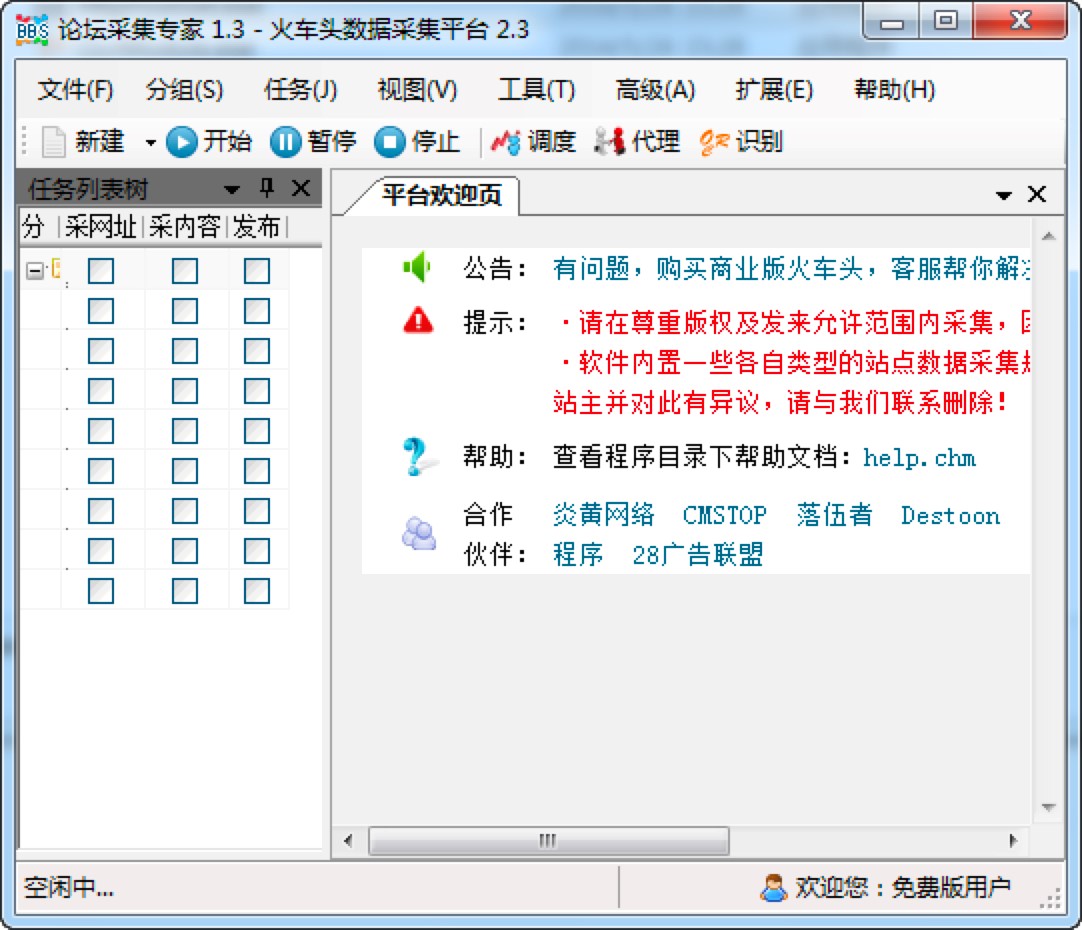Image resolution: width=1082 pixels, height=930 pixels.
Task: Click the announcement link about 商业版火车头
Action: (x=791, y=268)
